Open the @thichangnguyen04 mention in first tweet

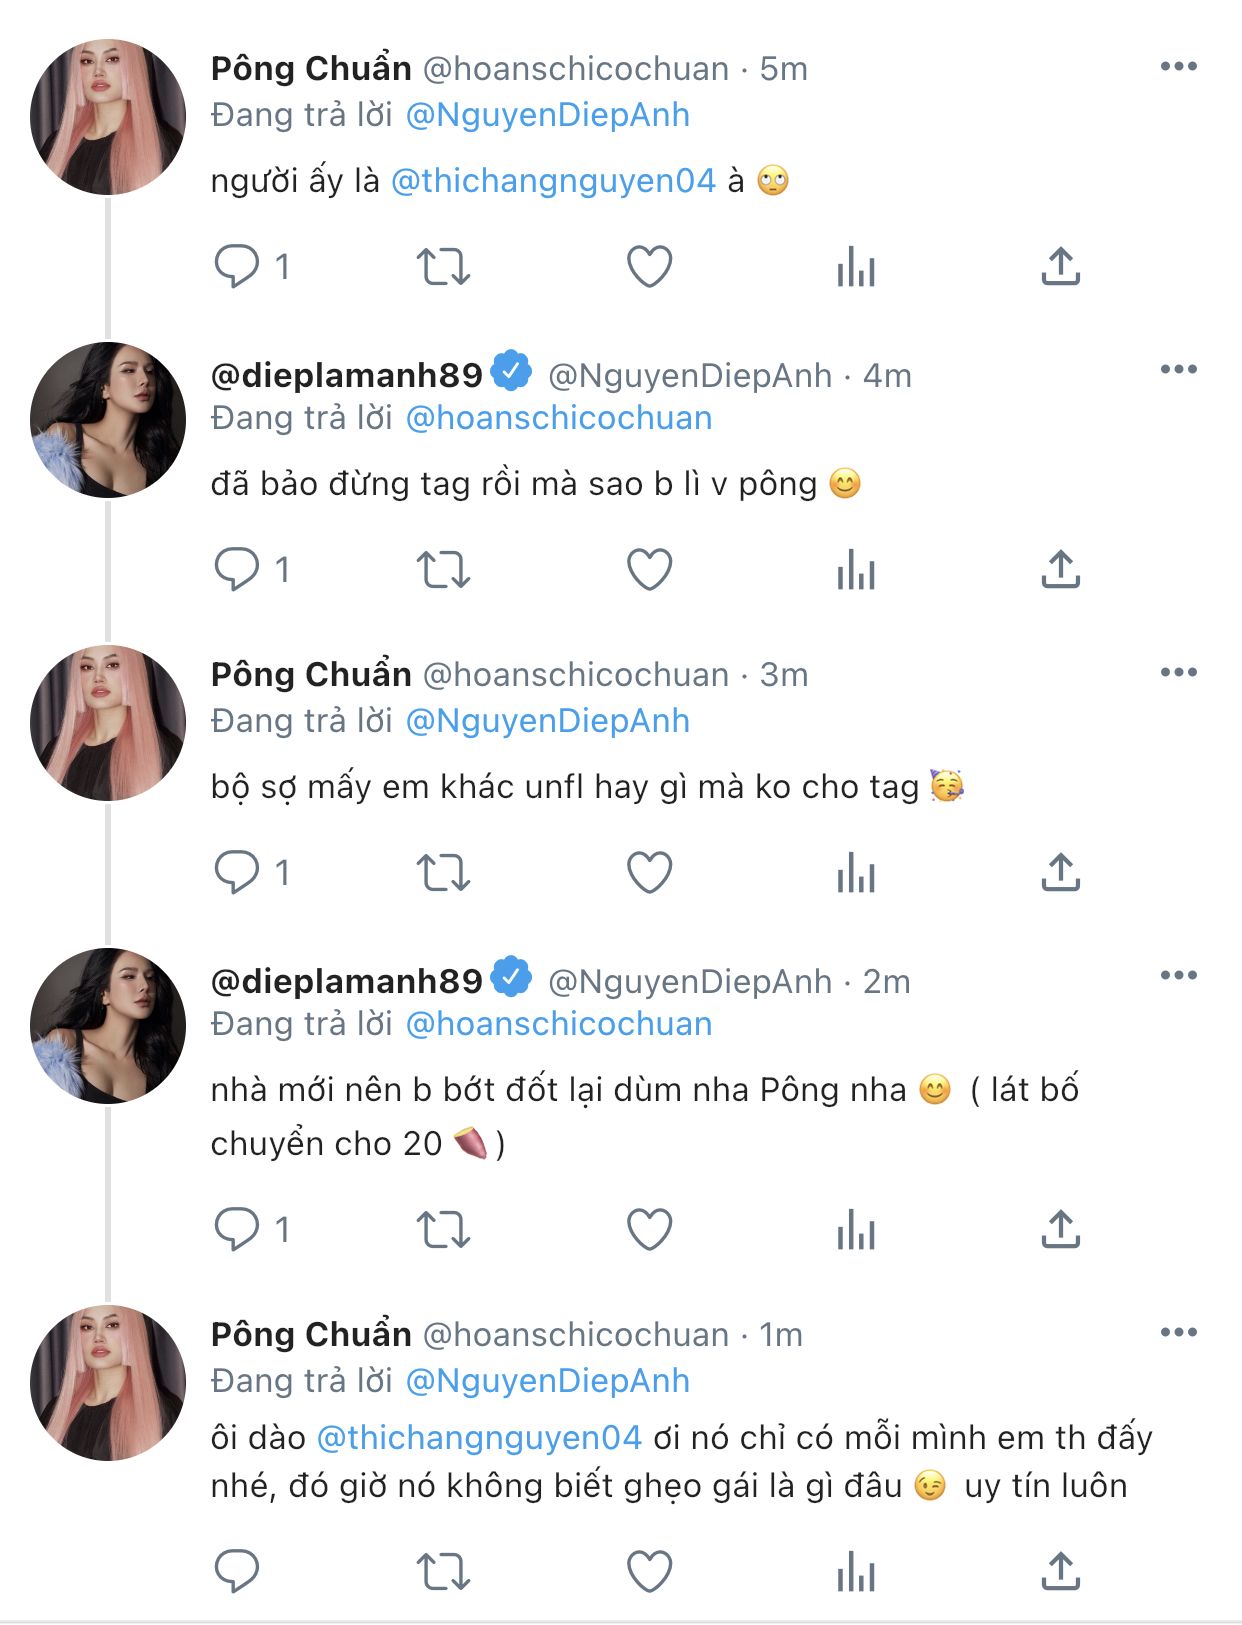(553, 181)
